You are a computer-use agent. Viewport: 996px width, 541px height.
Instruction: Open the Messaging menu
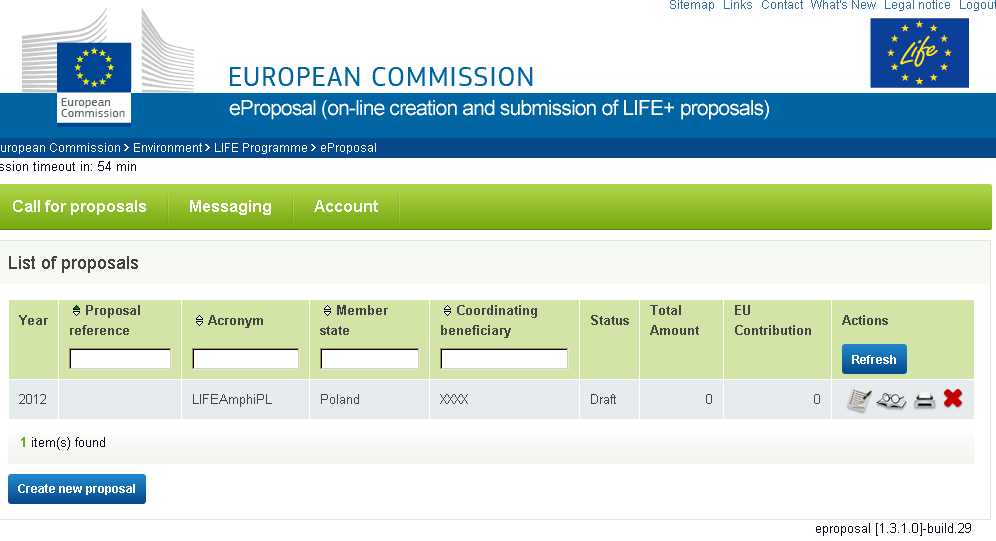pos(230,206)
